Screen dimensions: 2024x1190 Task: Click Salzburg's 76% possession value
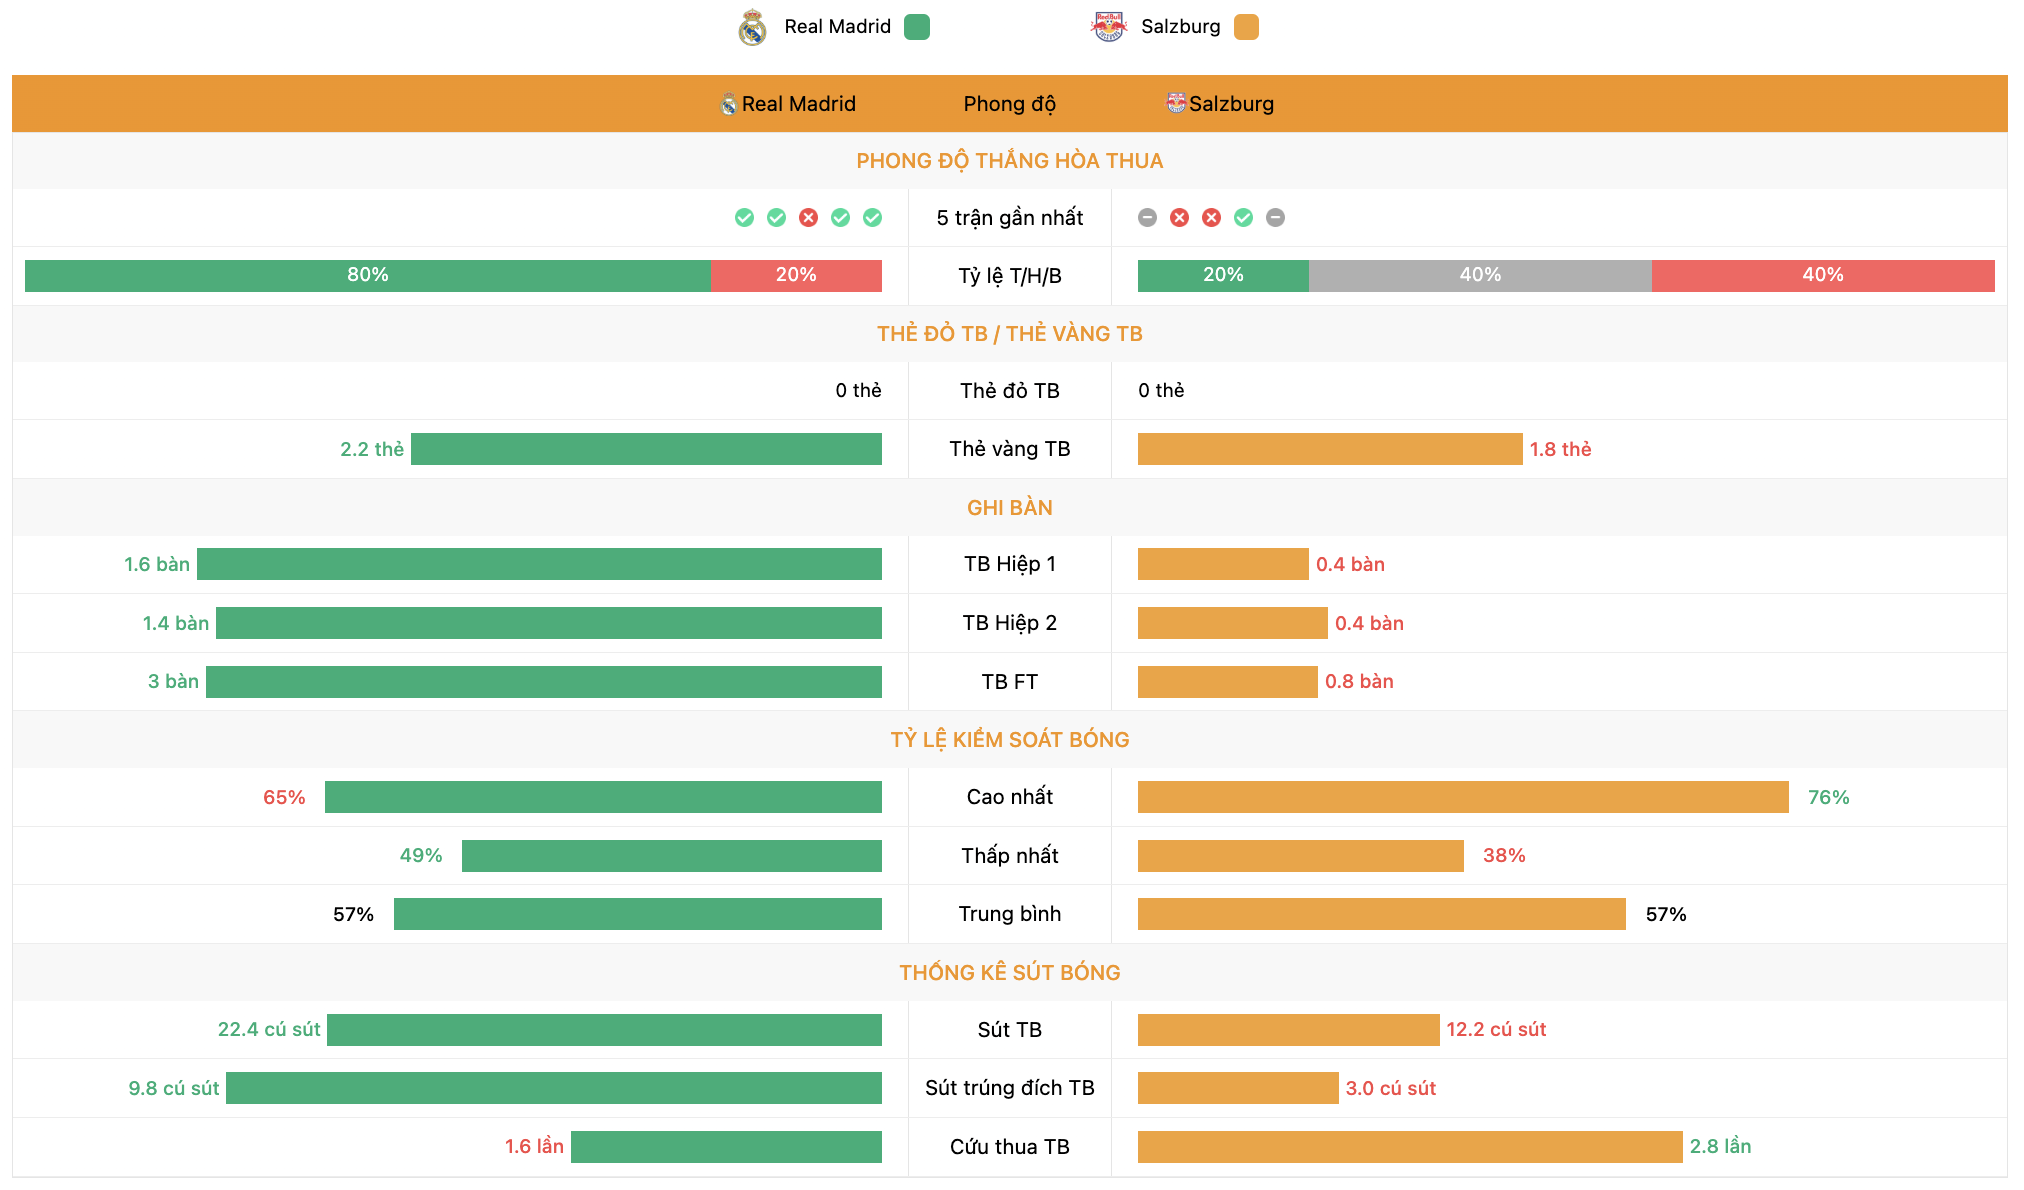click(1828, 798)
